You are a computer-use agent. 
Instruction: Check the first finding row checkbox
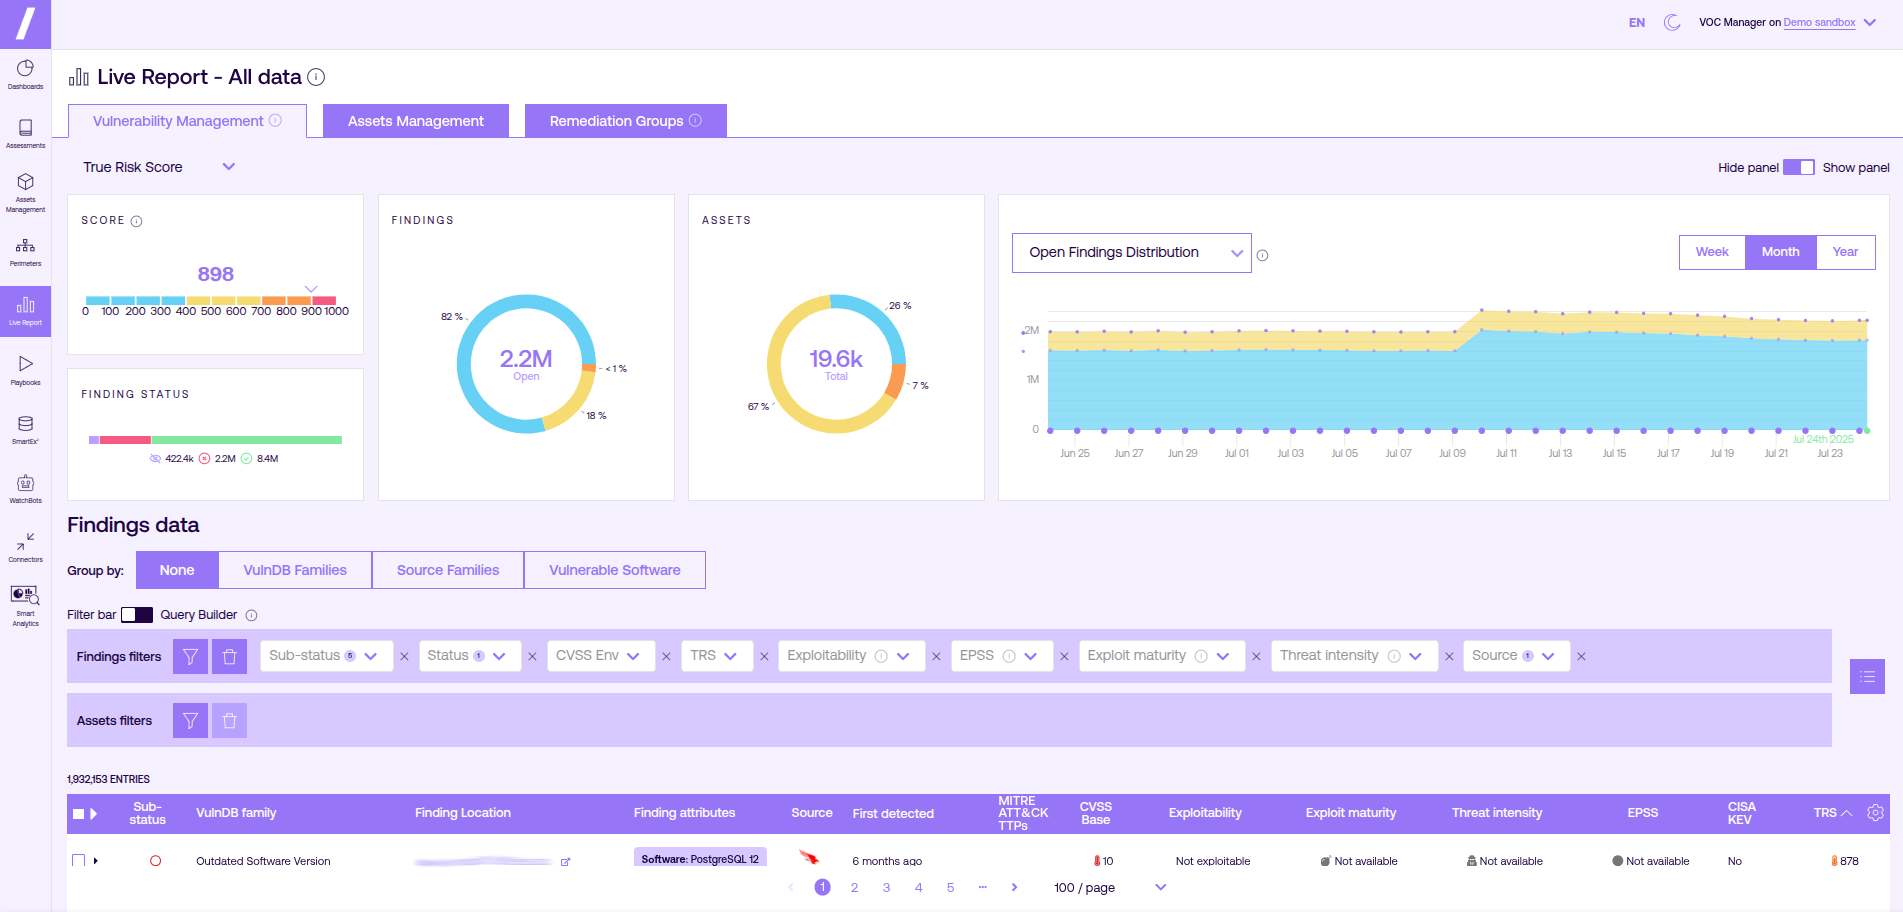[x=79, y=861]
